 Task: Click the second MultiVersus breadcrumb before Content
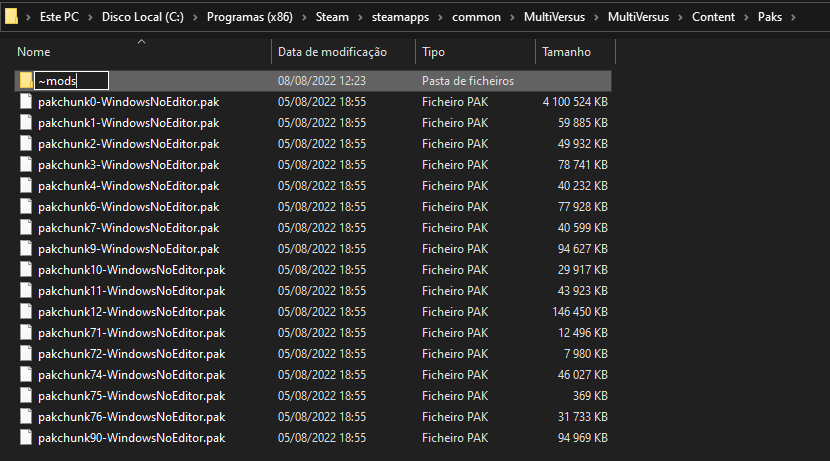click(x=638, y=17)
